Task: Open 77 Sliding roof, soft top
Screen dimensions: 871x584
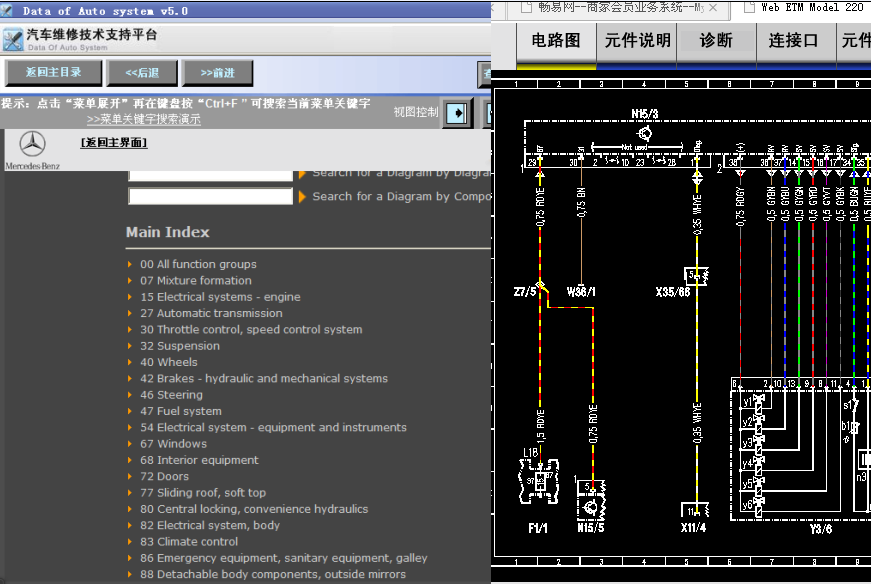Action: (x=203, y=493)
